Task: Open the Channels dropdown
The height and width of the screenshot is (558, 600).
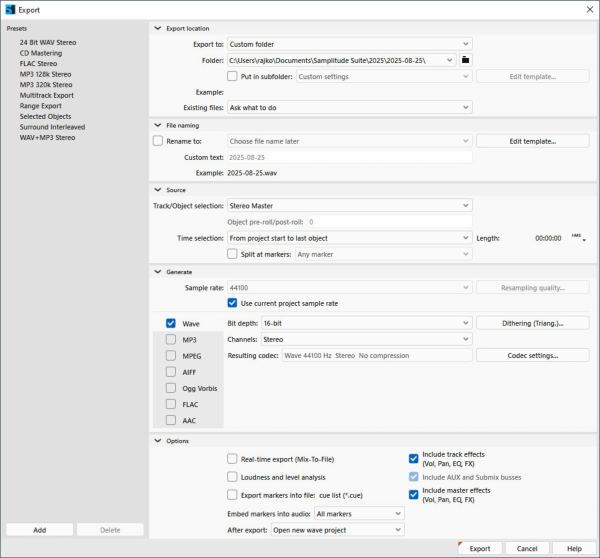Action: (x=367, y=339)
